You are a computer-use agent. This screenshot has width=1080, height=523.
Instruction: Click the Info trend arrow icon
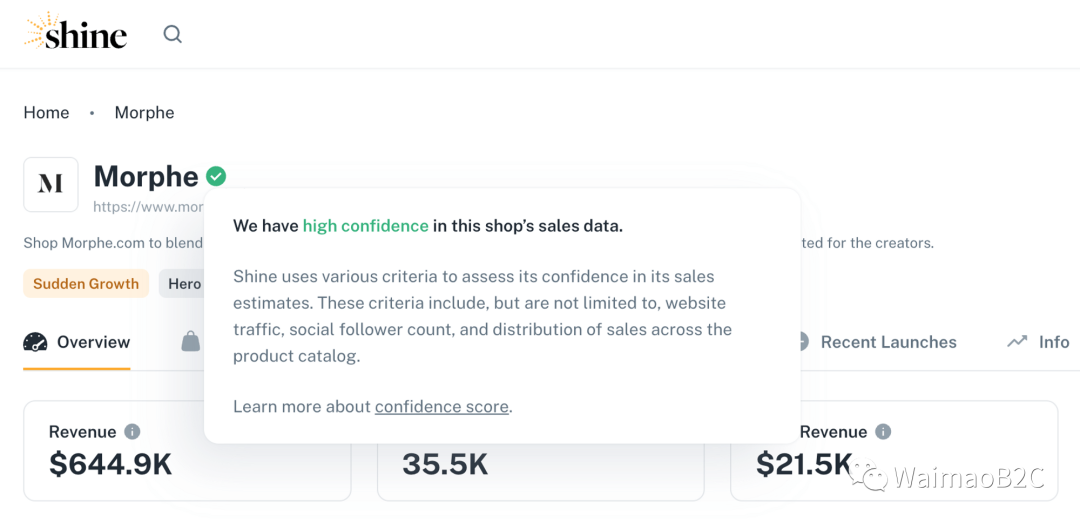coord(1017,341)
